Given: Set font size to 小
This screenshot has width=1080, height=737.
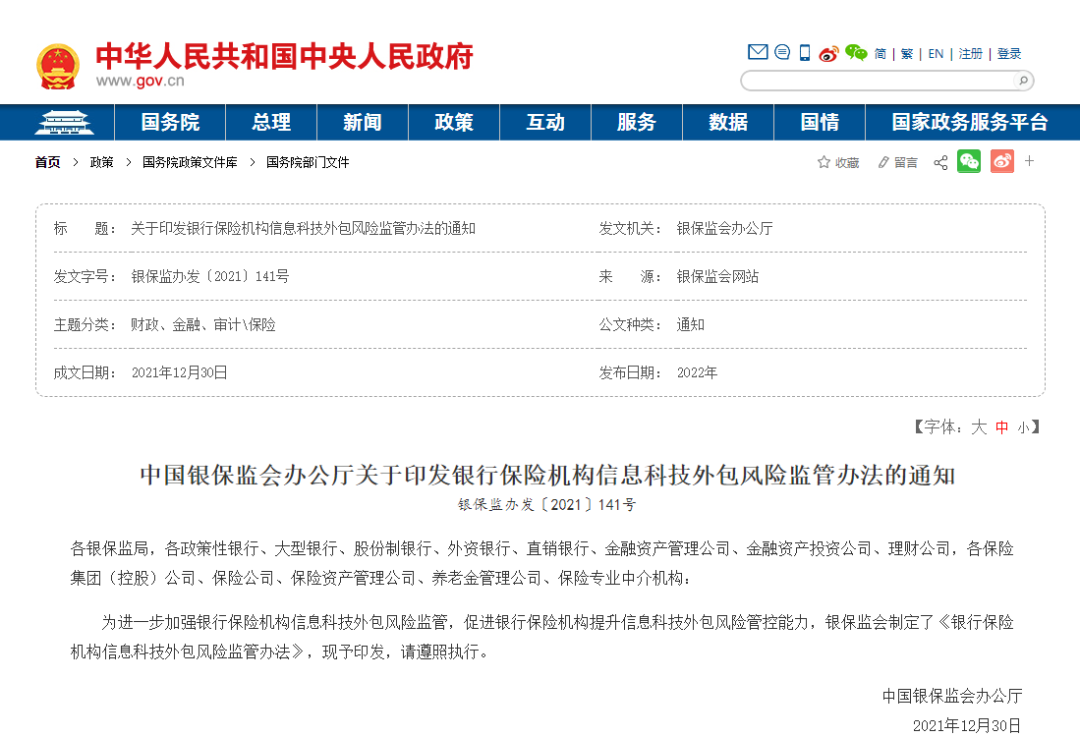Looking at the screenshot, I should [x=1022, y=427].
